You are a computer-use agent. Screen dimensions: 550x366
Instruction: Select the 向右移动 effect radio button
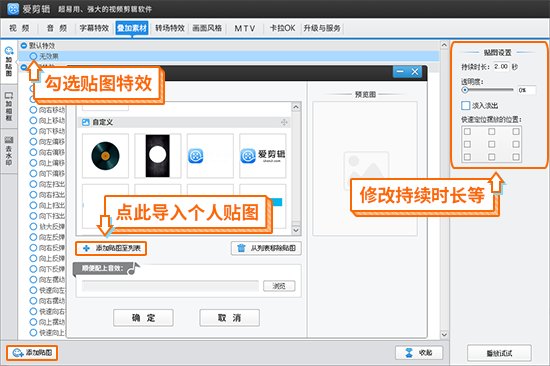pyautogui.click(x=33, y=110)
